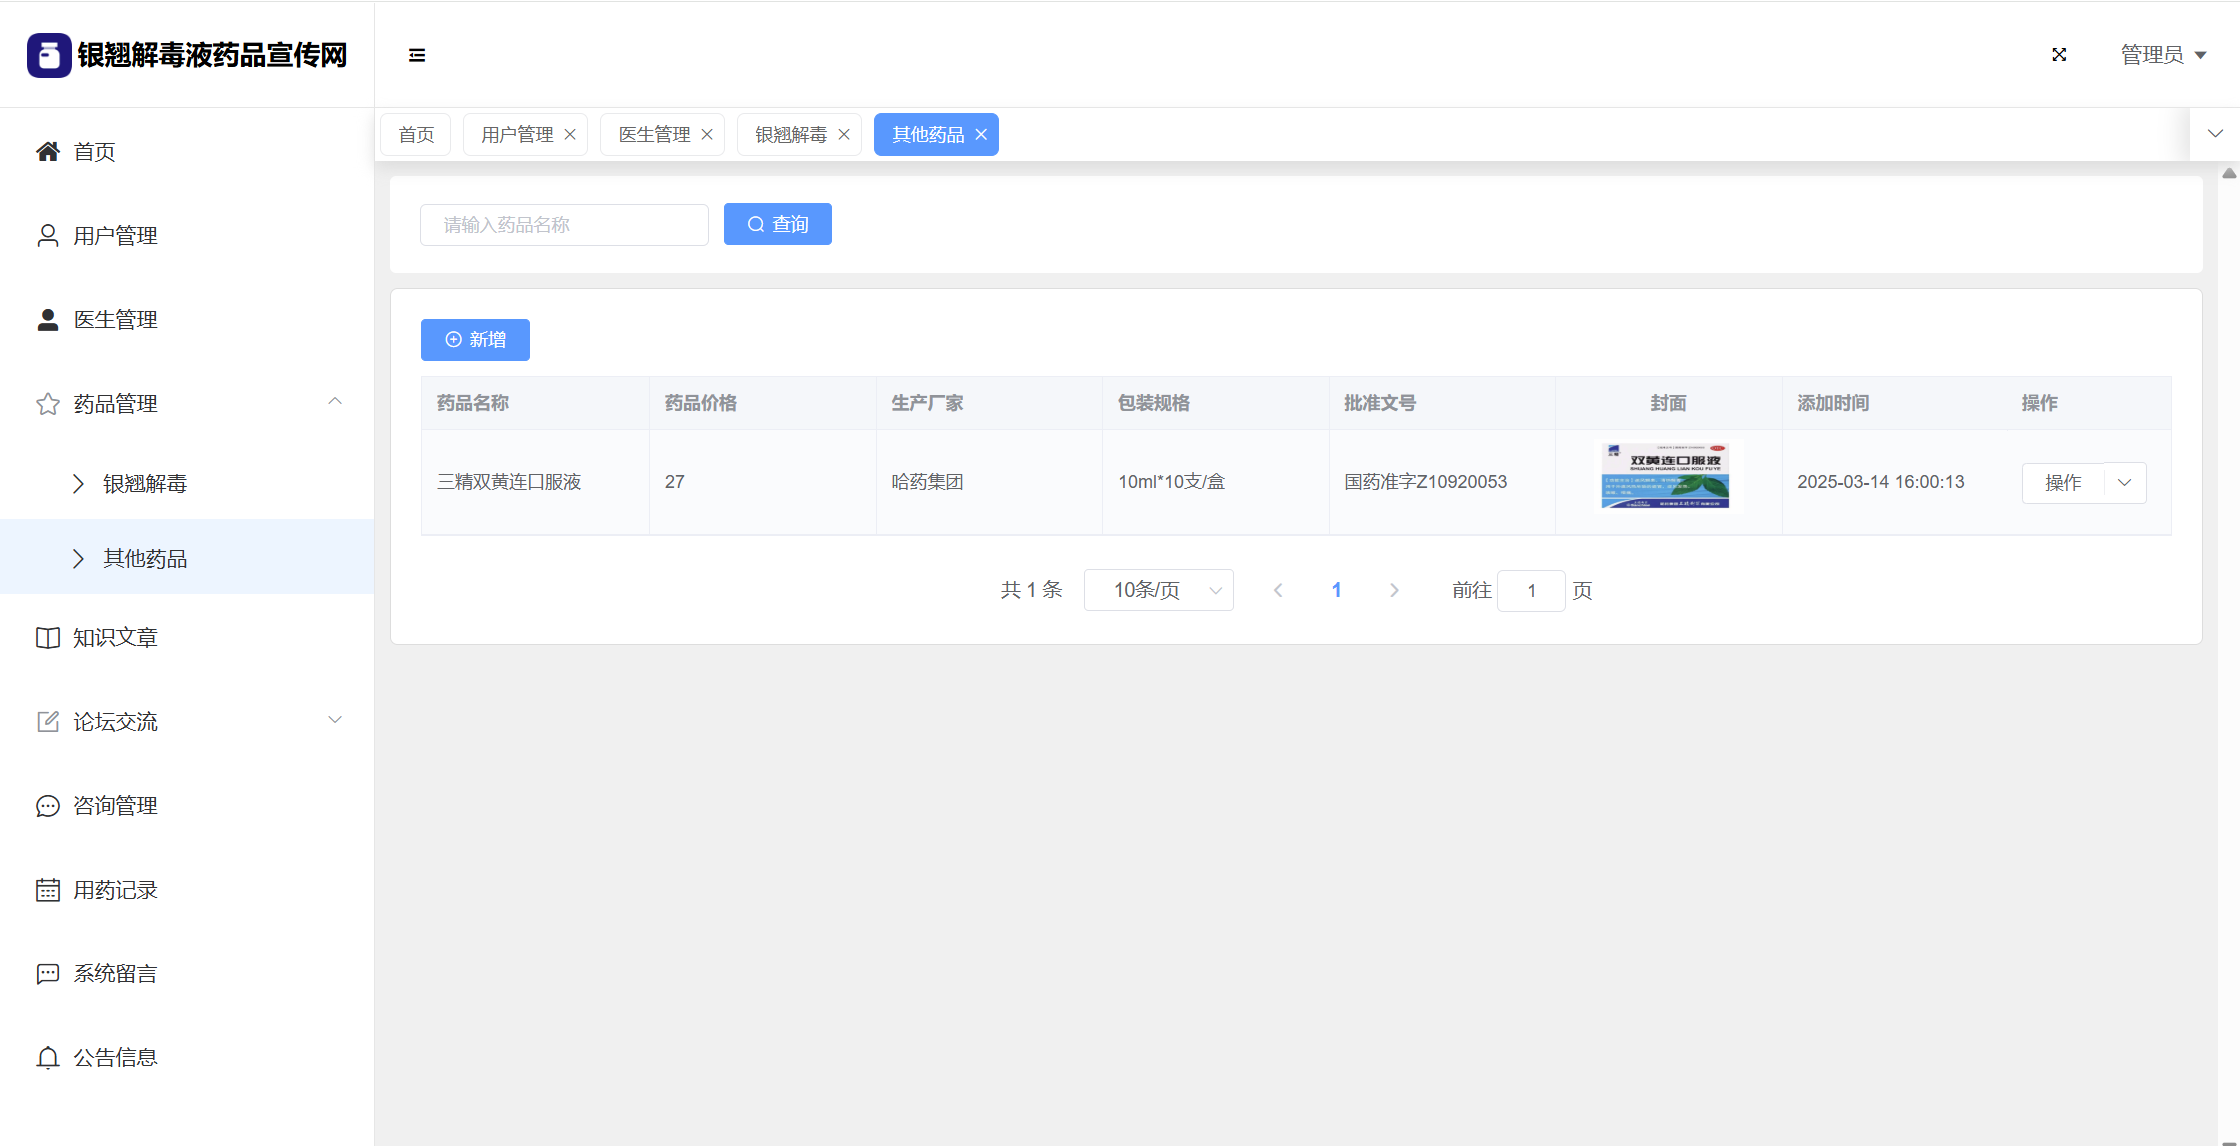
Task: Click the 双黄连口服液 cover thumbnail
Action: point(1666,476)
